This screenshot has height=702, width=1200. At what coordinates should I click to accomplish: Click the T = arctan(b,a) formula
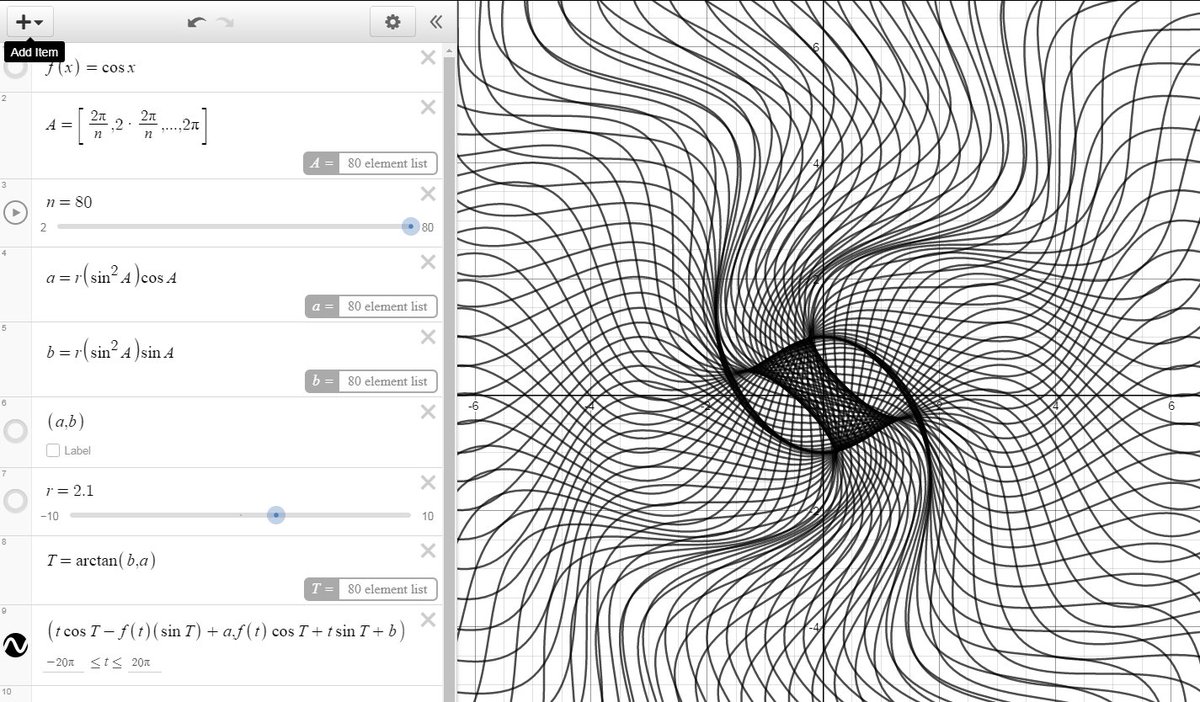pos(100,560)
